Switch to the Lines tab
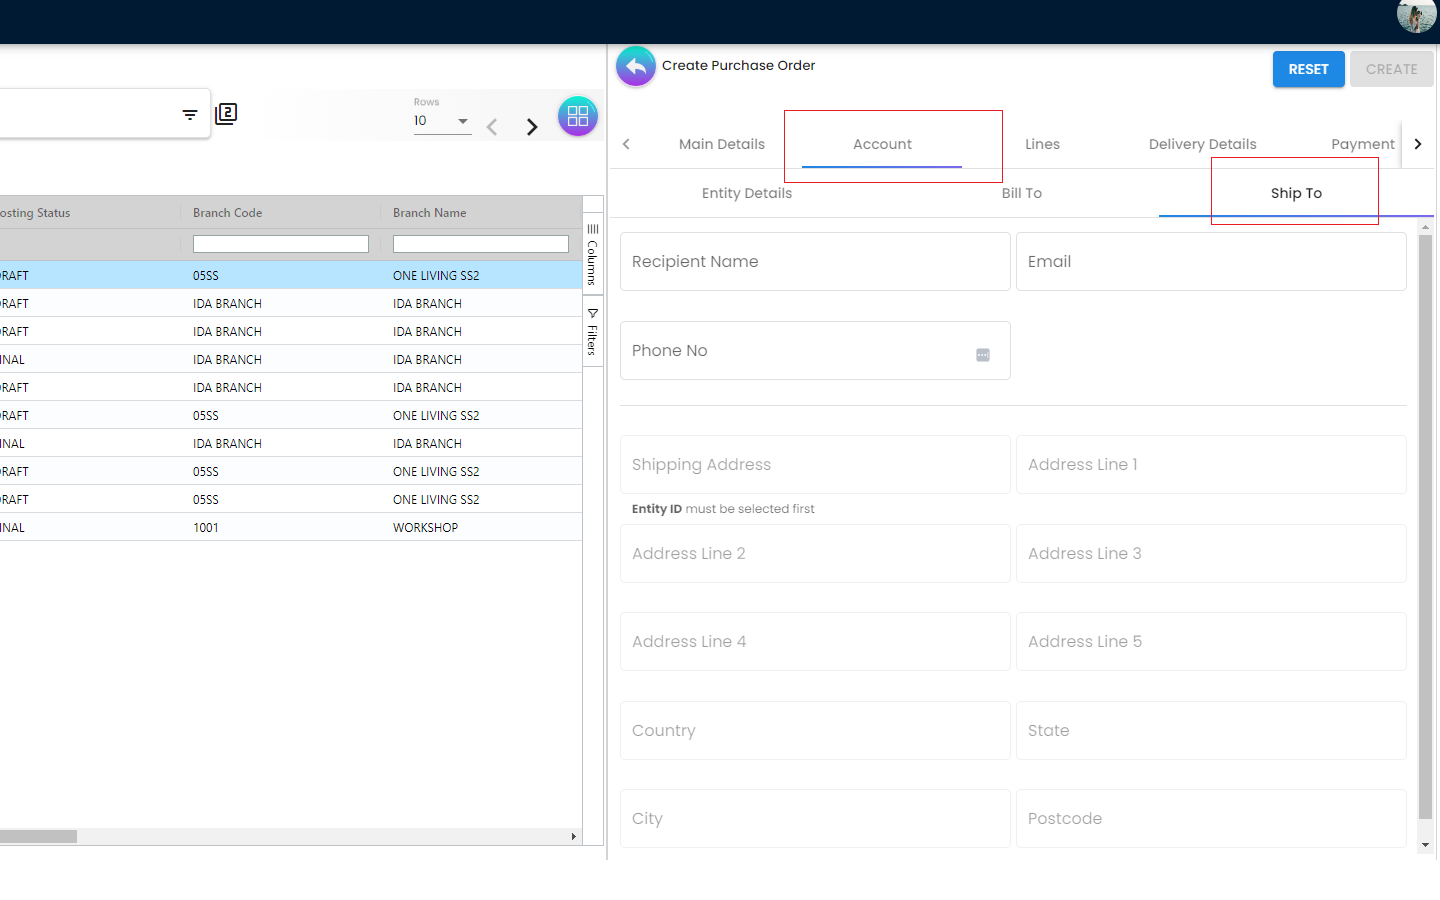 click(1042, 144)
